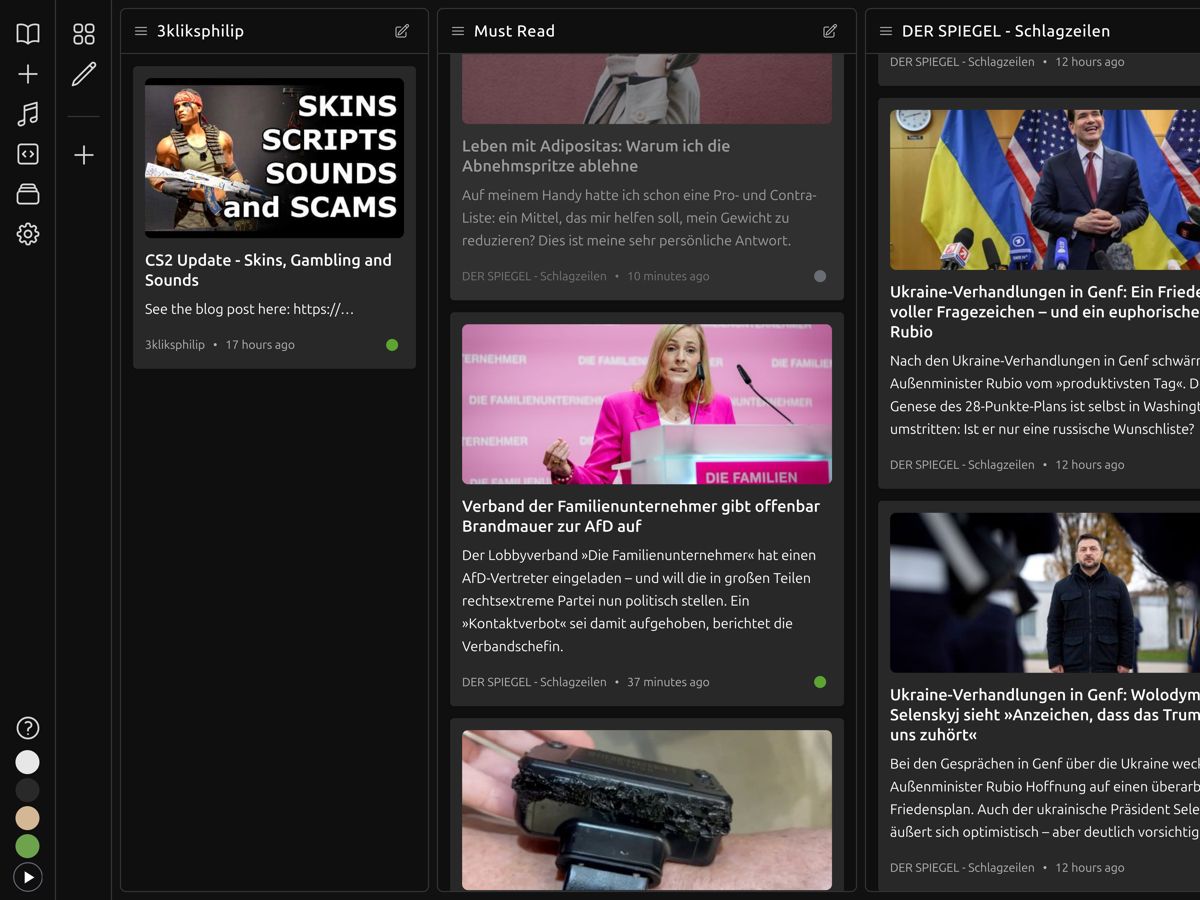Image resolution: width=1200 pixels, height=900 pixels.
Task: Click the plus icon in the left sidebar
Action: pyautogui.click(x=28, y=74)
